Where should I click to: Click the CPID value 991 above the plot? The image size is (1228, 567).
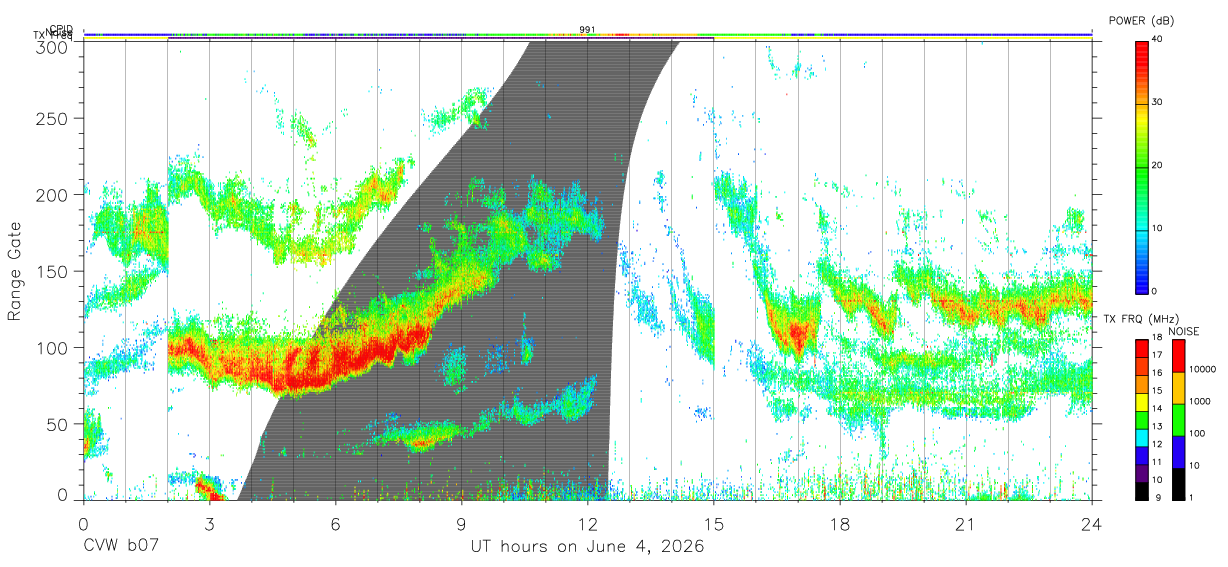(587, 30)
